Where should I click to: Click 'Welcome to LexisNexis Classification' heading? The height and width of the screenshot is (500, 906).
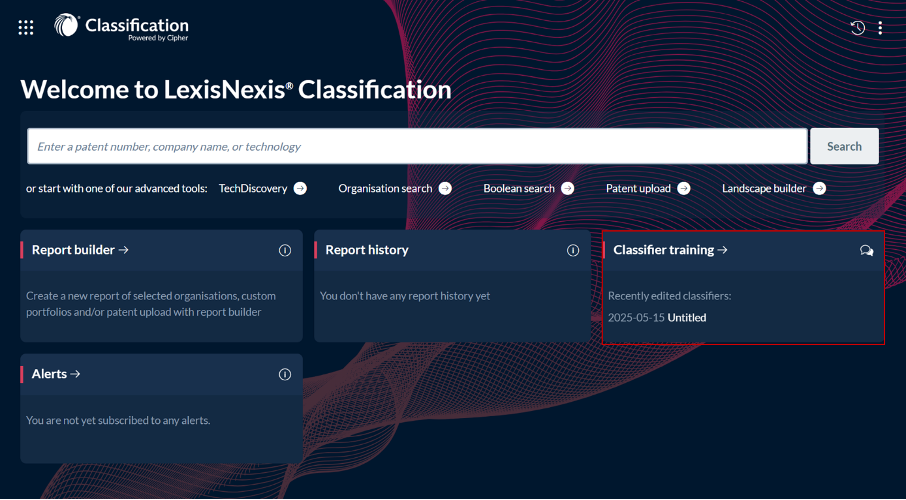(x=236, y=90)
